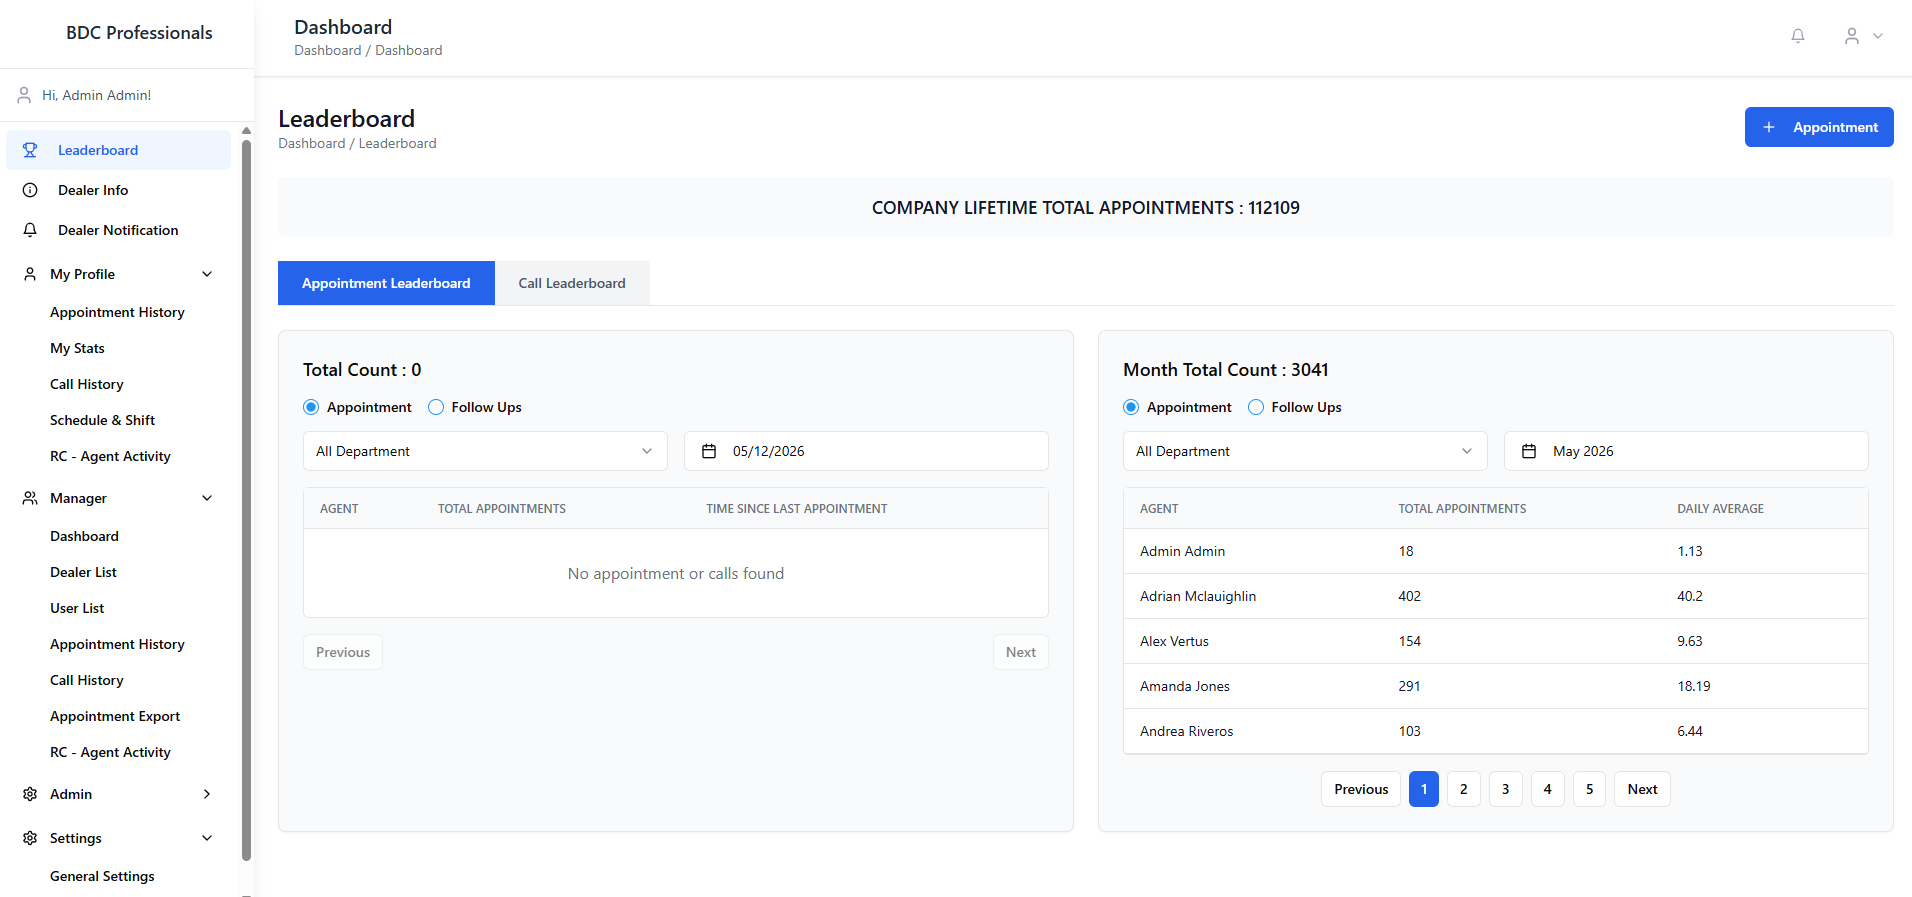Switch to Call Leaderboard tab
The width and height of the screenshot is (1912, 897).
tap(572, 283)
